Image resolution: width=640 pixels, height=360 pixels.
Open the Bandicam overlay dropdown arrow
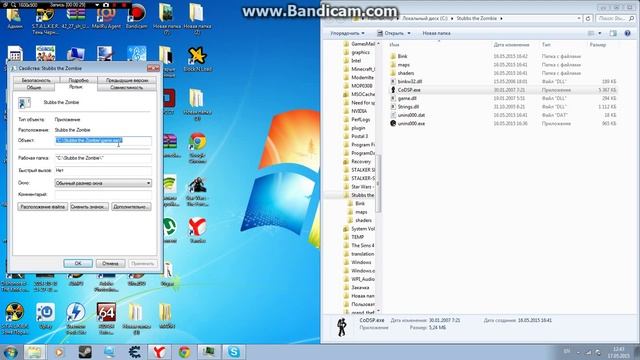(97, 4)
